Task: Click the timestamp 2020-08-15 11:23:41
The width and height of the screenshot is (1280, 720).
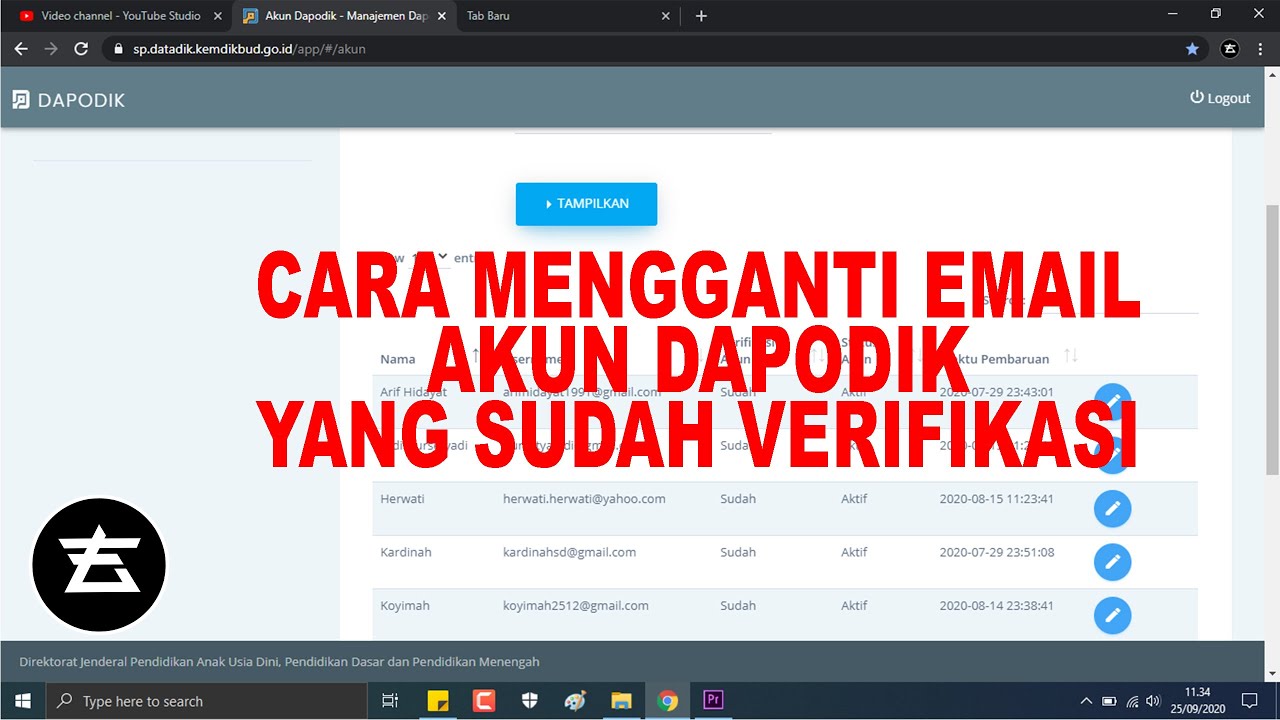Action: click(x=996, y=498)
